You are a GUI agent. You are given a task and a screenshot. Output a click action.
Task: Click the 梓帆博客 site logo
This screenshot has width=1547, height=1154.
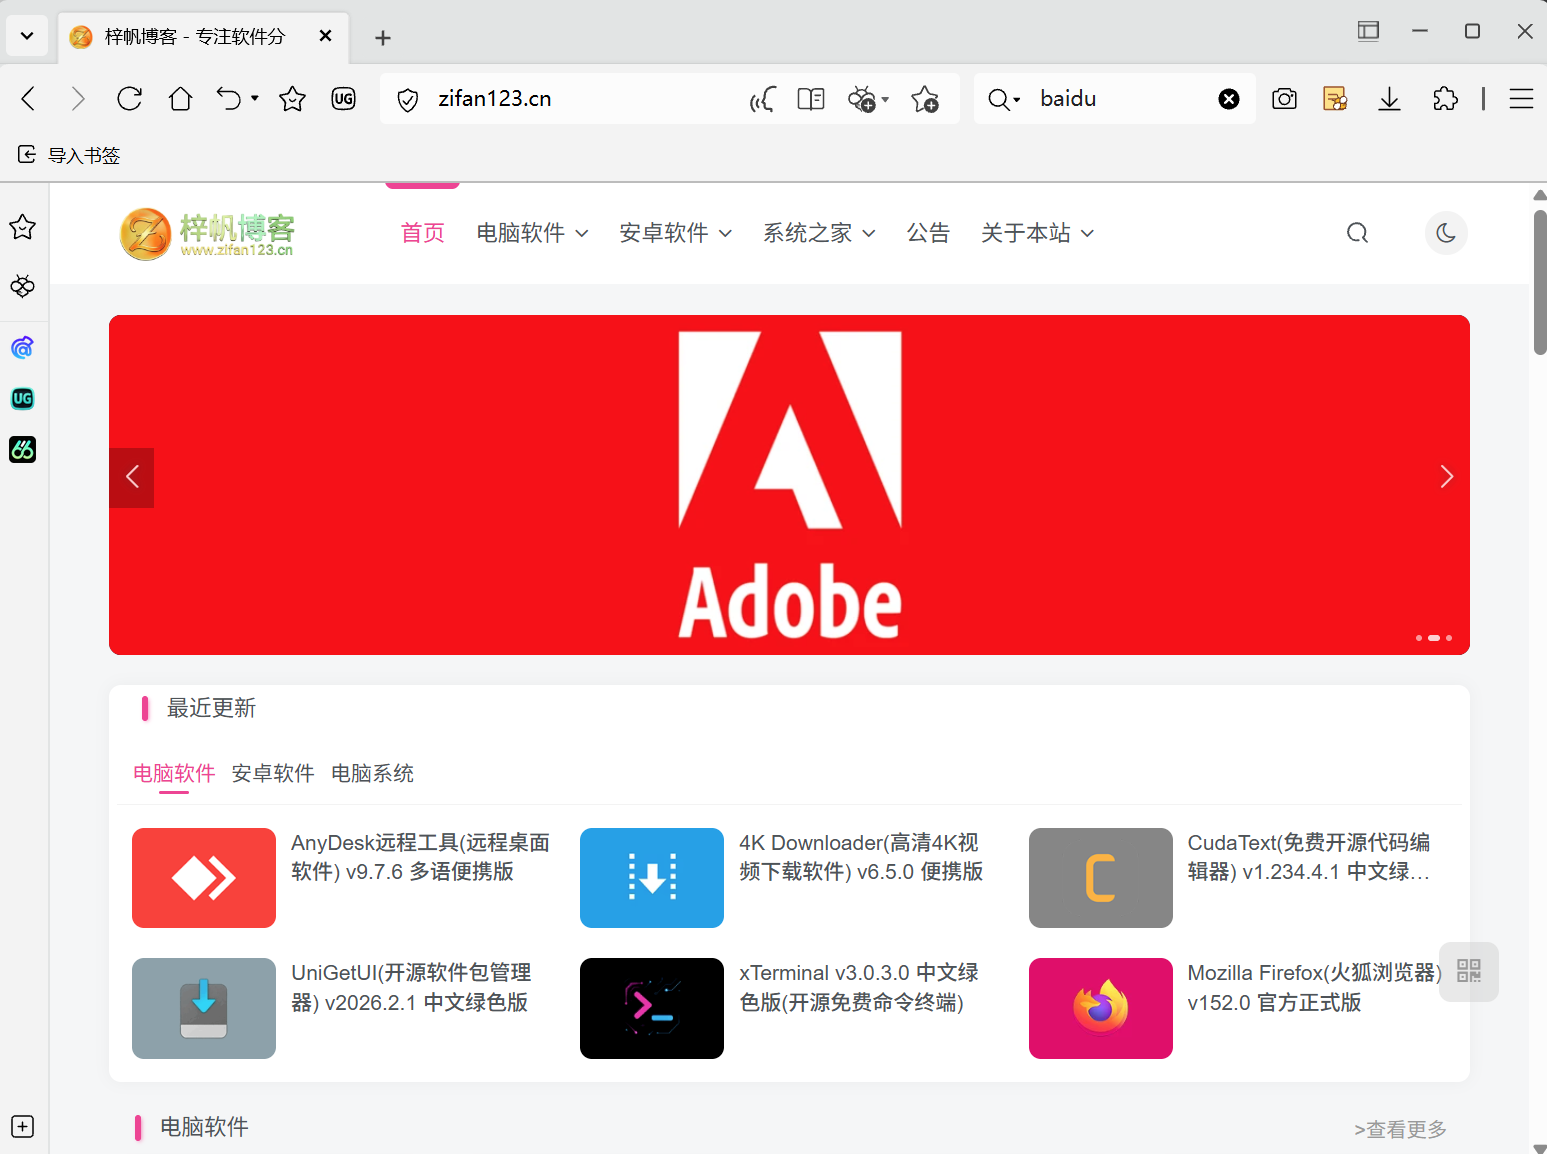click(x=208, y=234)
